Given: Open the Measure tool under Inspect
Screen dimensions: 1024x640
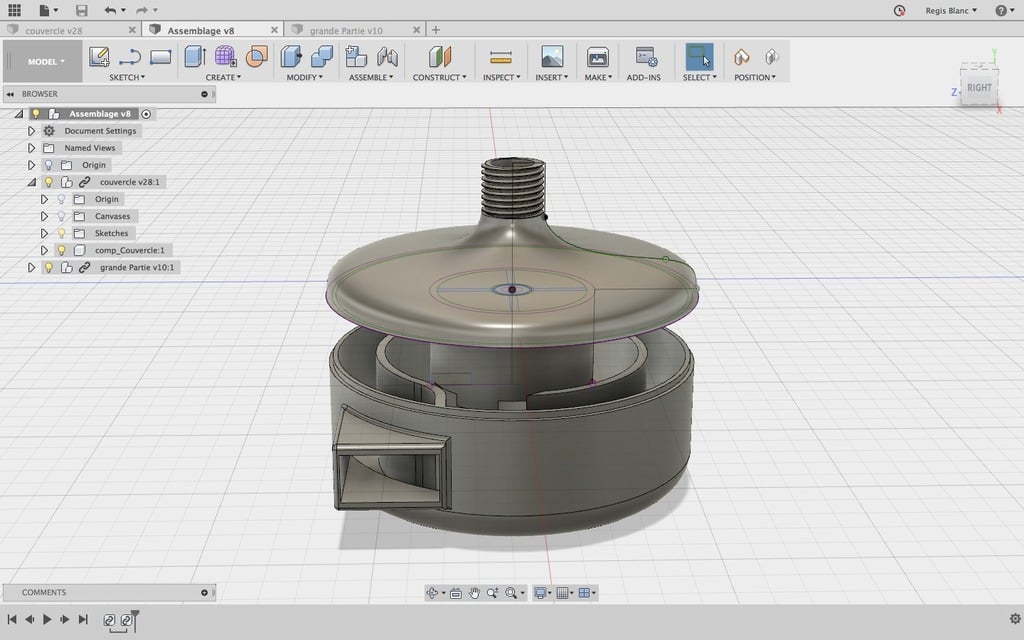Looking at the screenshot, I should [499, 55].
